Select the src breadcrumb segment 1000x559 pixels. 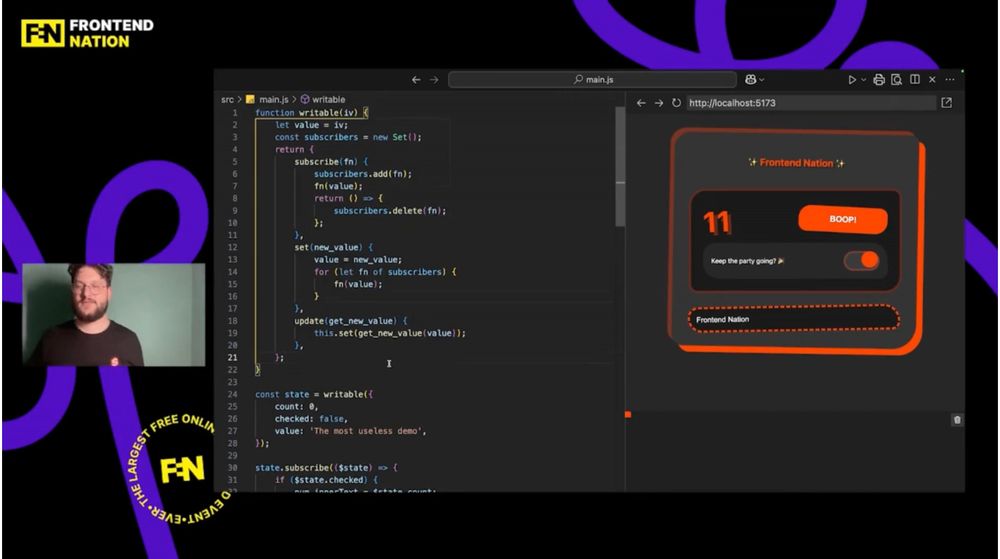point(228,99)
